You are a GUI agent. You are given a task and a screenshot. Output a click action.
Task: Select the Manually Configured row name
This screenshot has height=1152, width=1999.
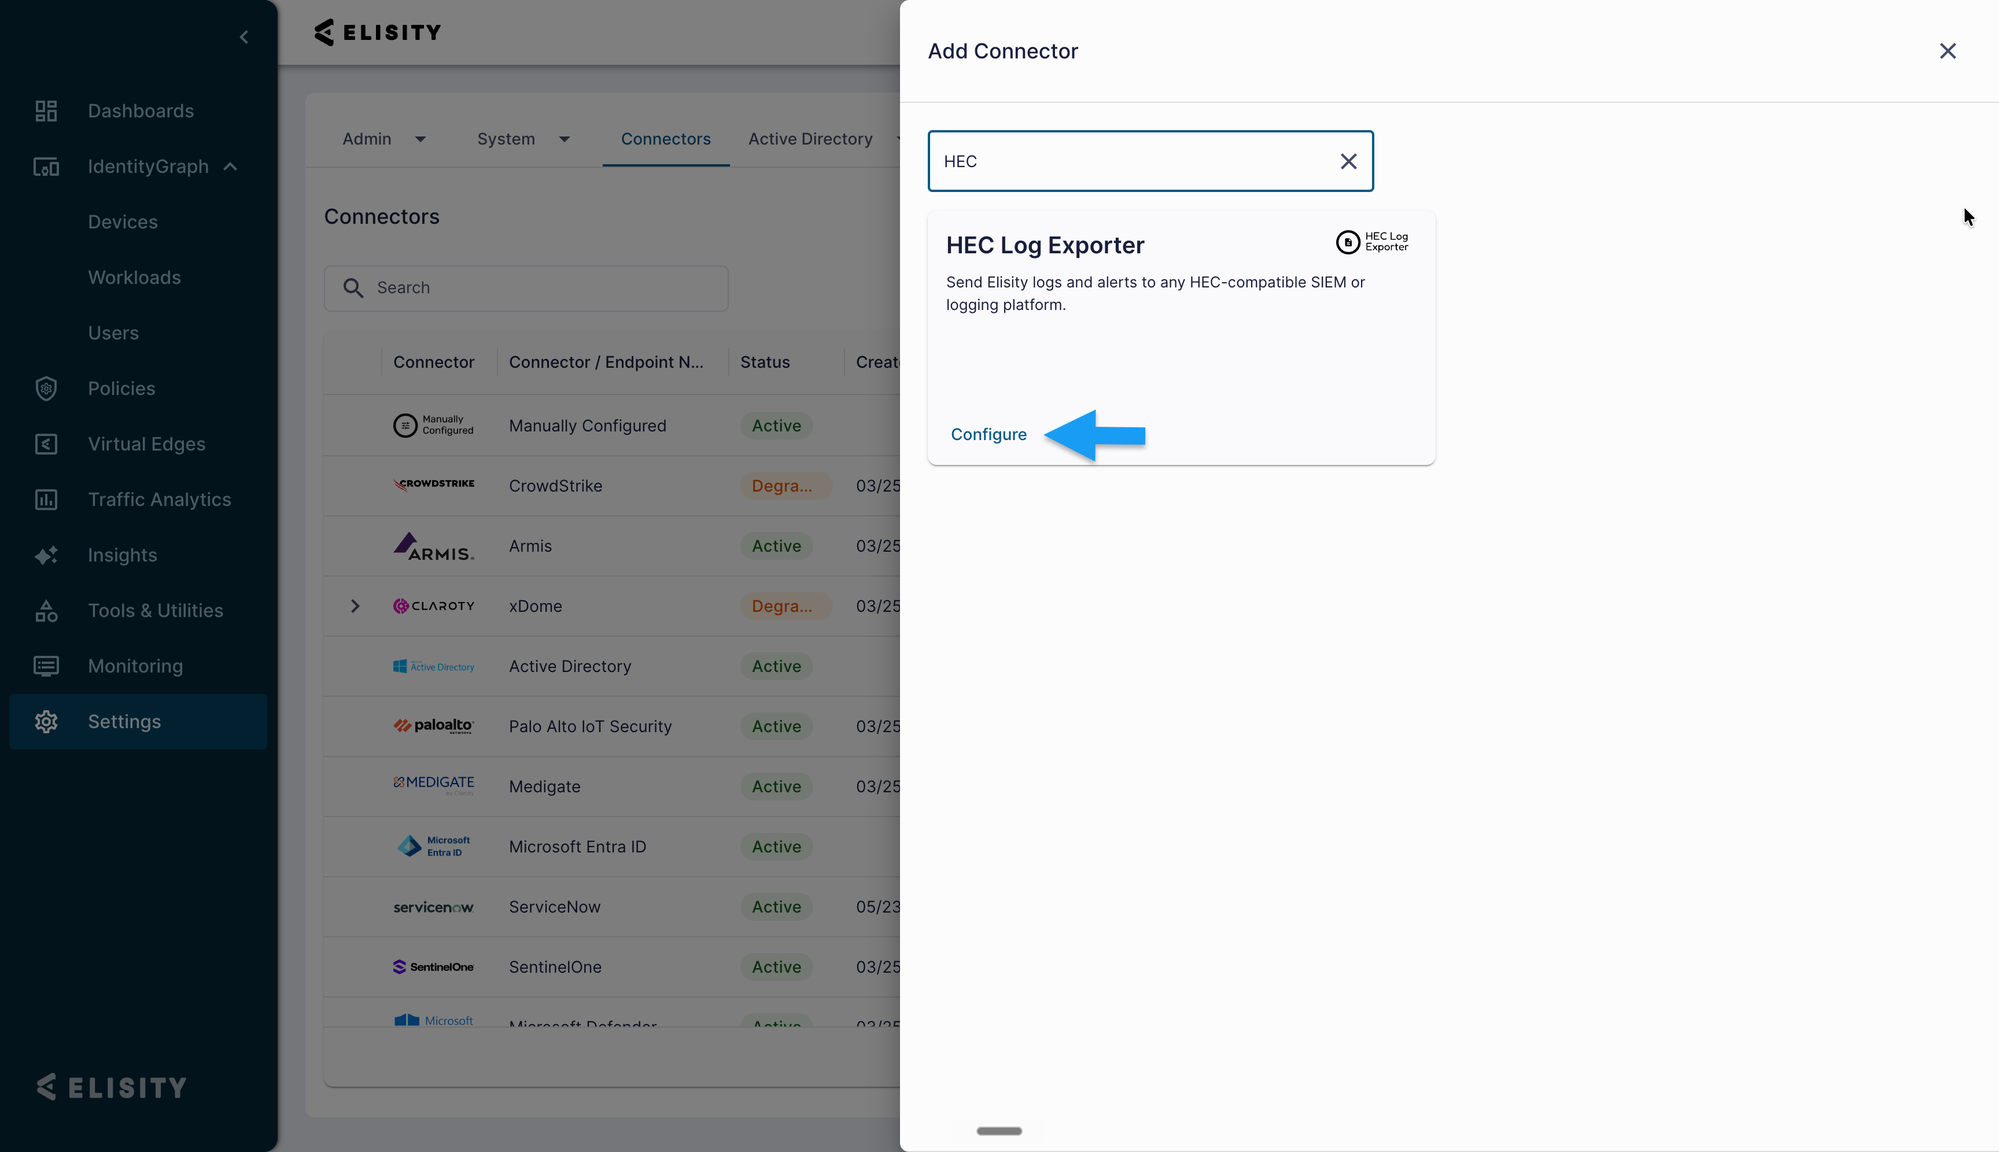click(587, 426)
